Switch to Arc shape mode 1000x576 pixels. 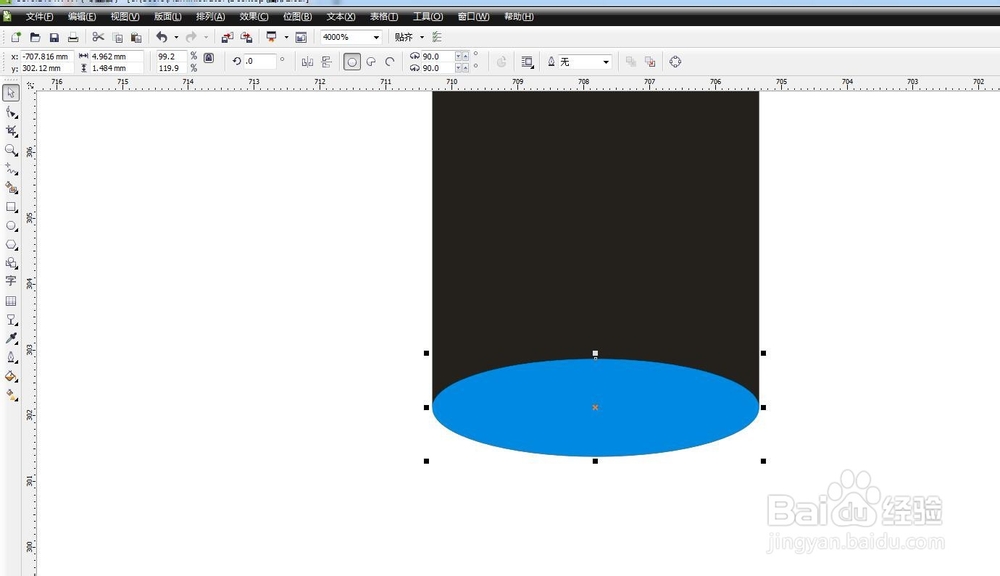[x=390, y=62]
